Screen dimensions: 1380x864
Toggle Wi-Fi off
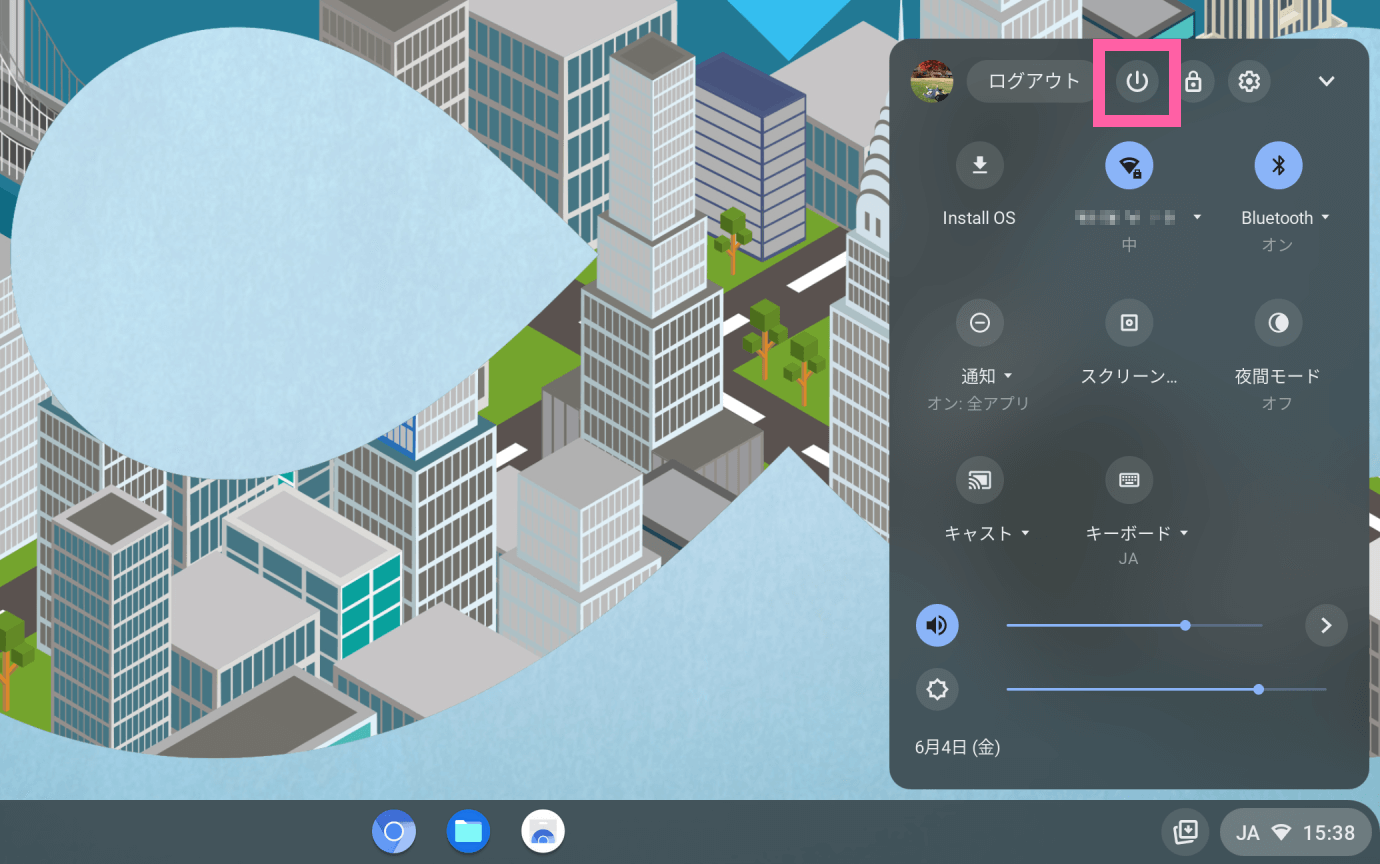pos(1129,165)
